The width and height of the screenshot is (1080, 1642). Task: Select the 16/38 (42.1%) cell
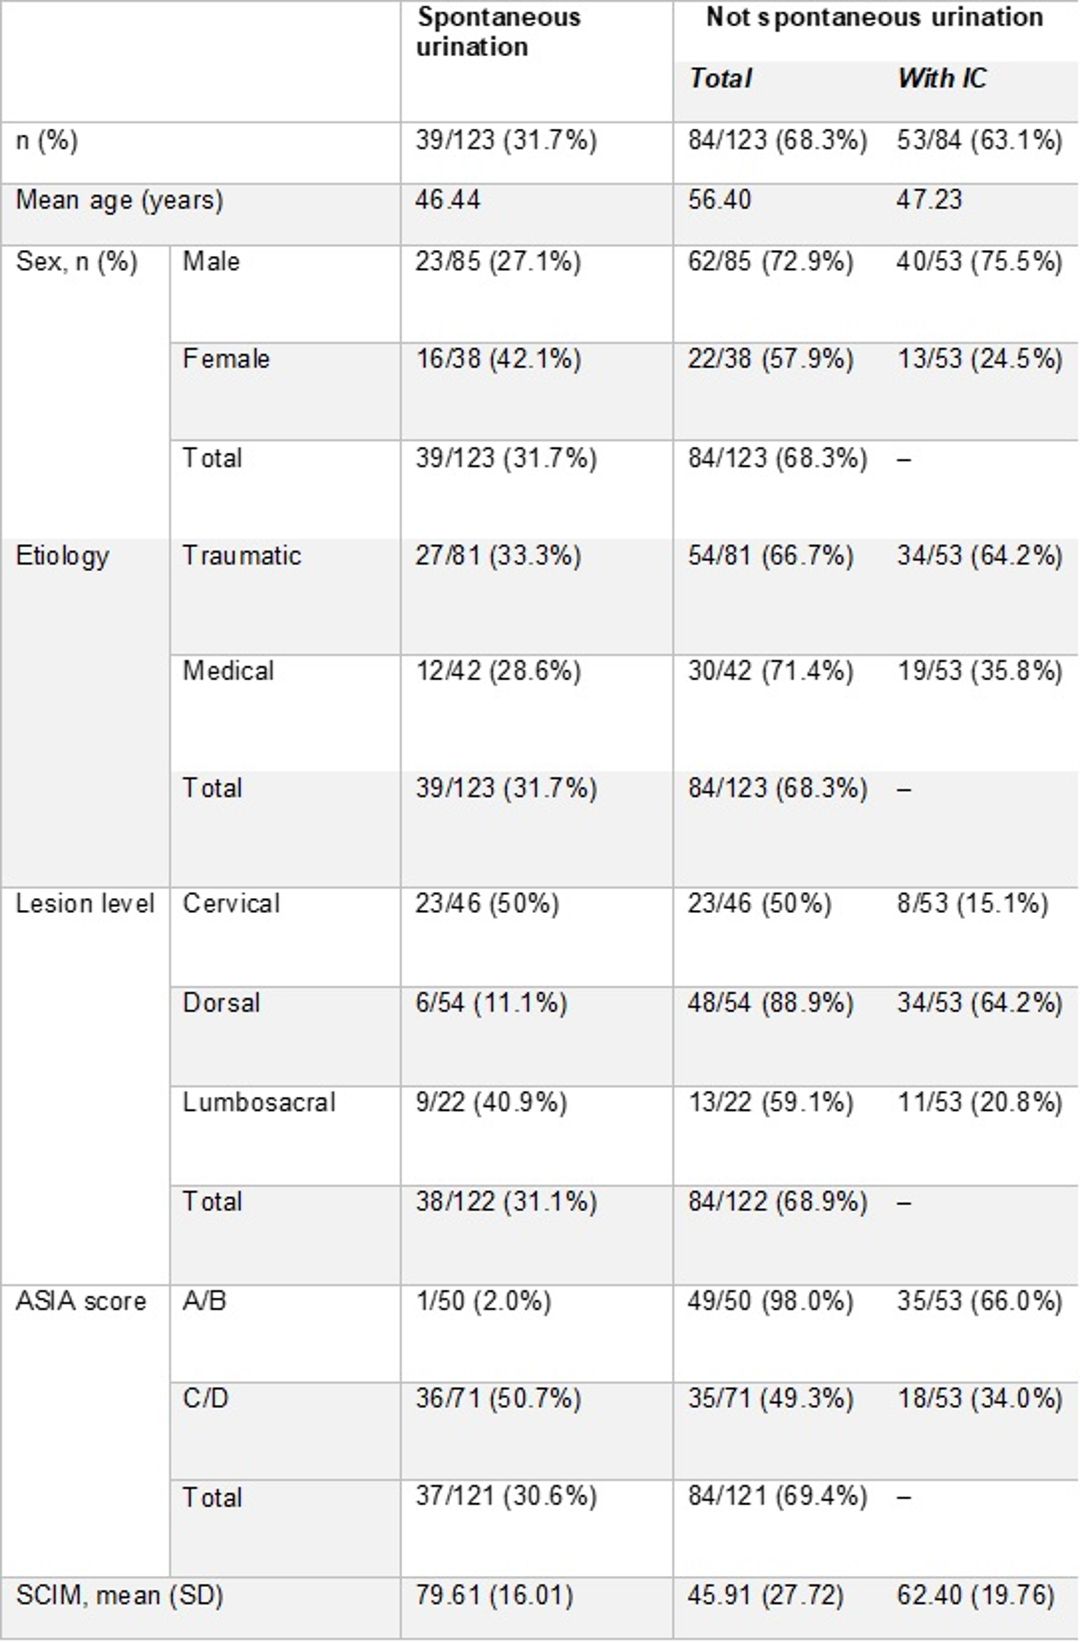point(498,359)
